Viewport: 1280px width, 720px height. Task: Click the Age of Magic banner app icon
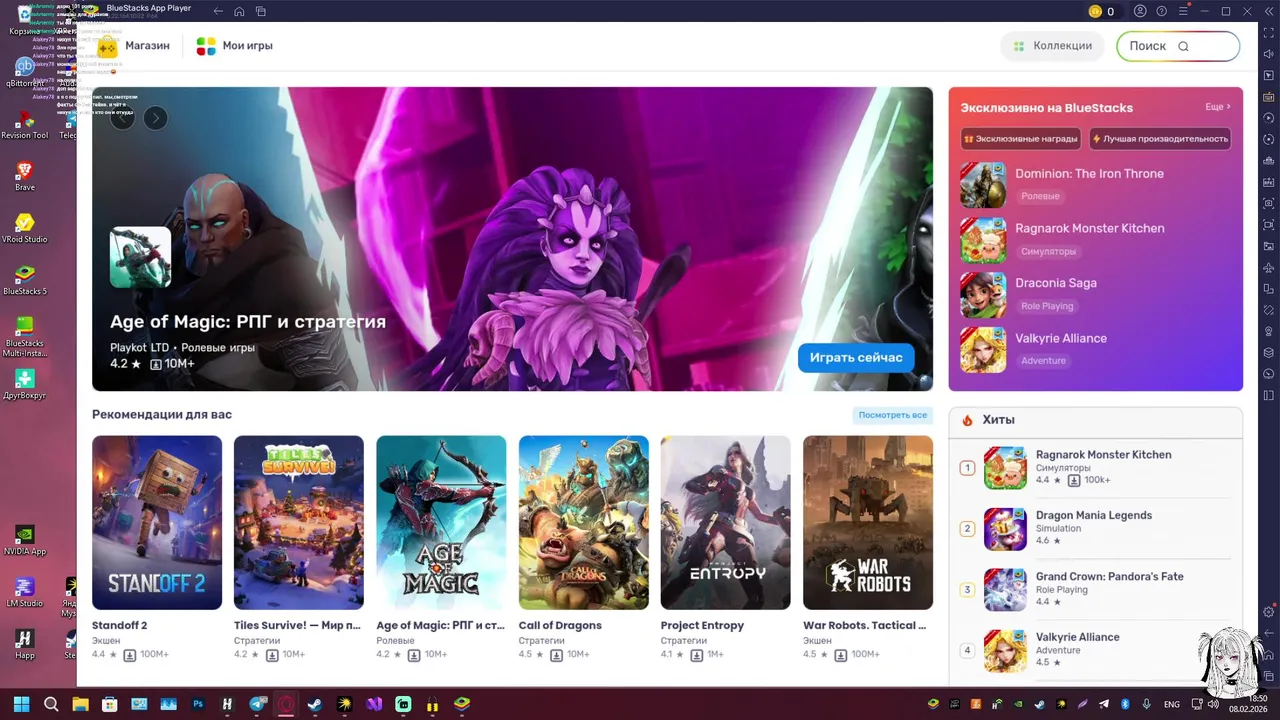point(140,257)
